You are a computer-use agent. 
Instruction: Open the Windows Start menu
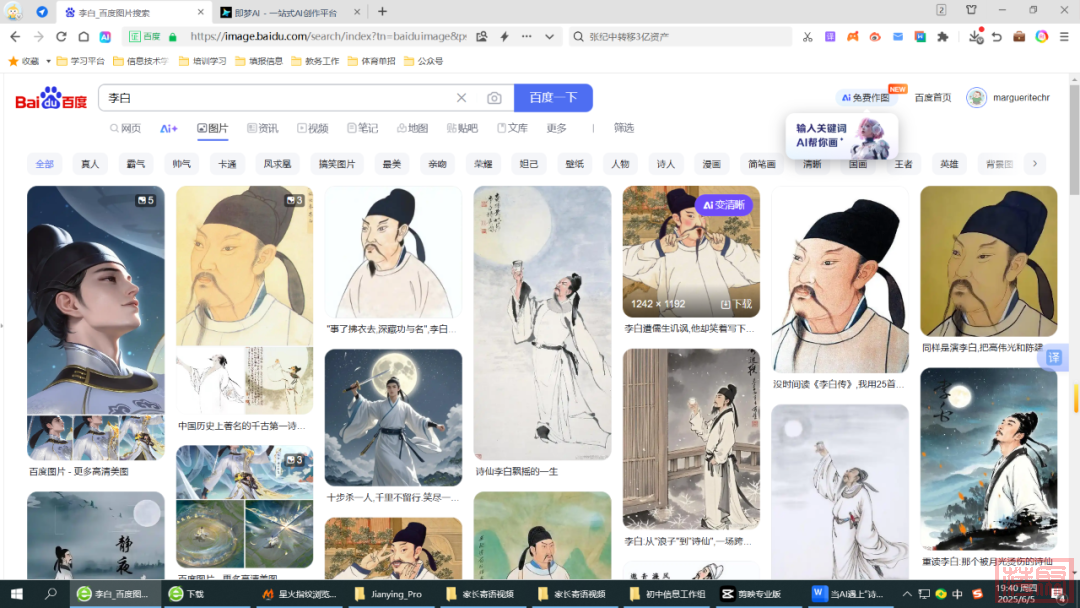pyautogui.click(x=17, y=594)
